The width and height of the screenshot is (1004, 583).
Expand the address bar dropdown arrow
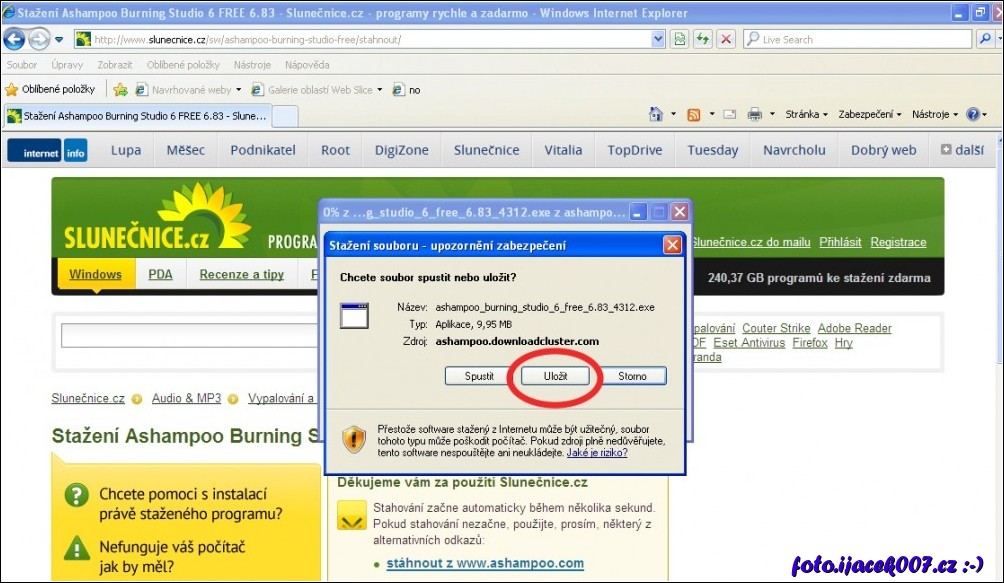click(658, 39)
